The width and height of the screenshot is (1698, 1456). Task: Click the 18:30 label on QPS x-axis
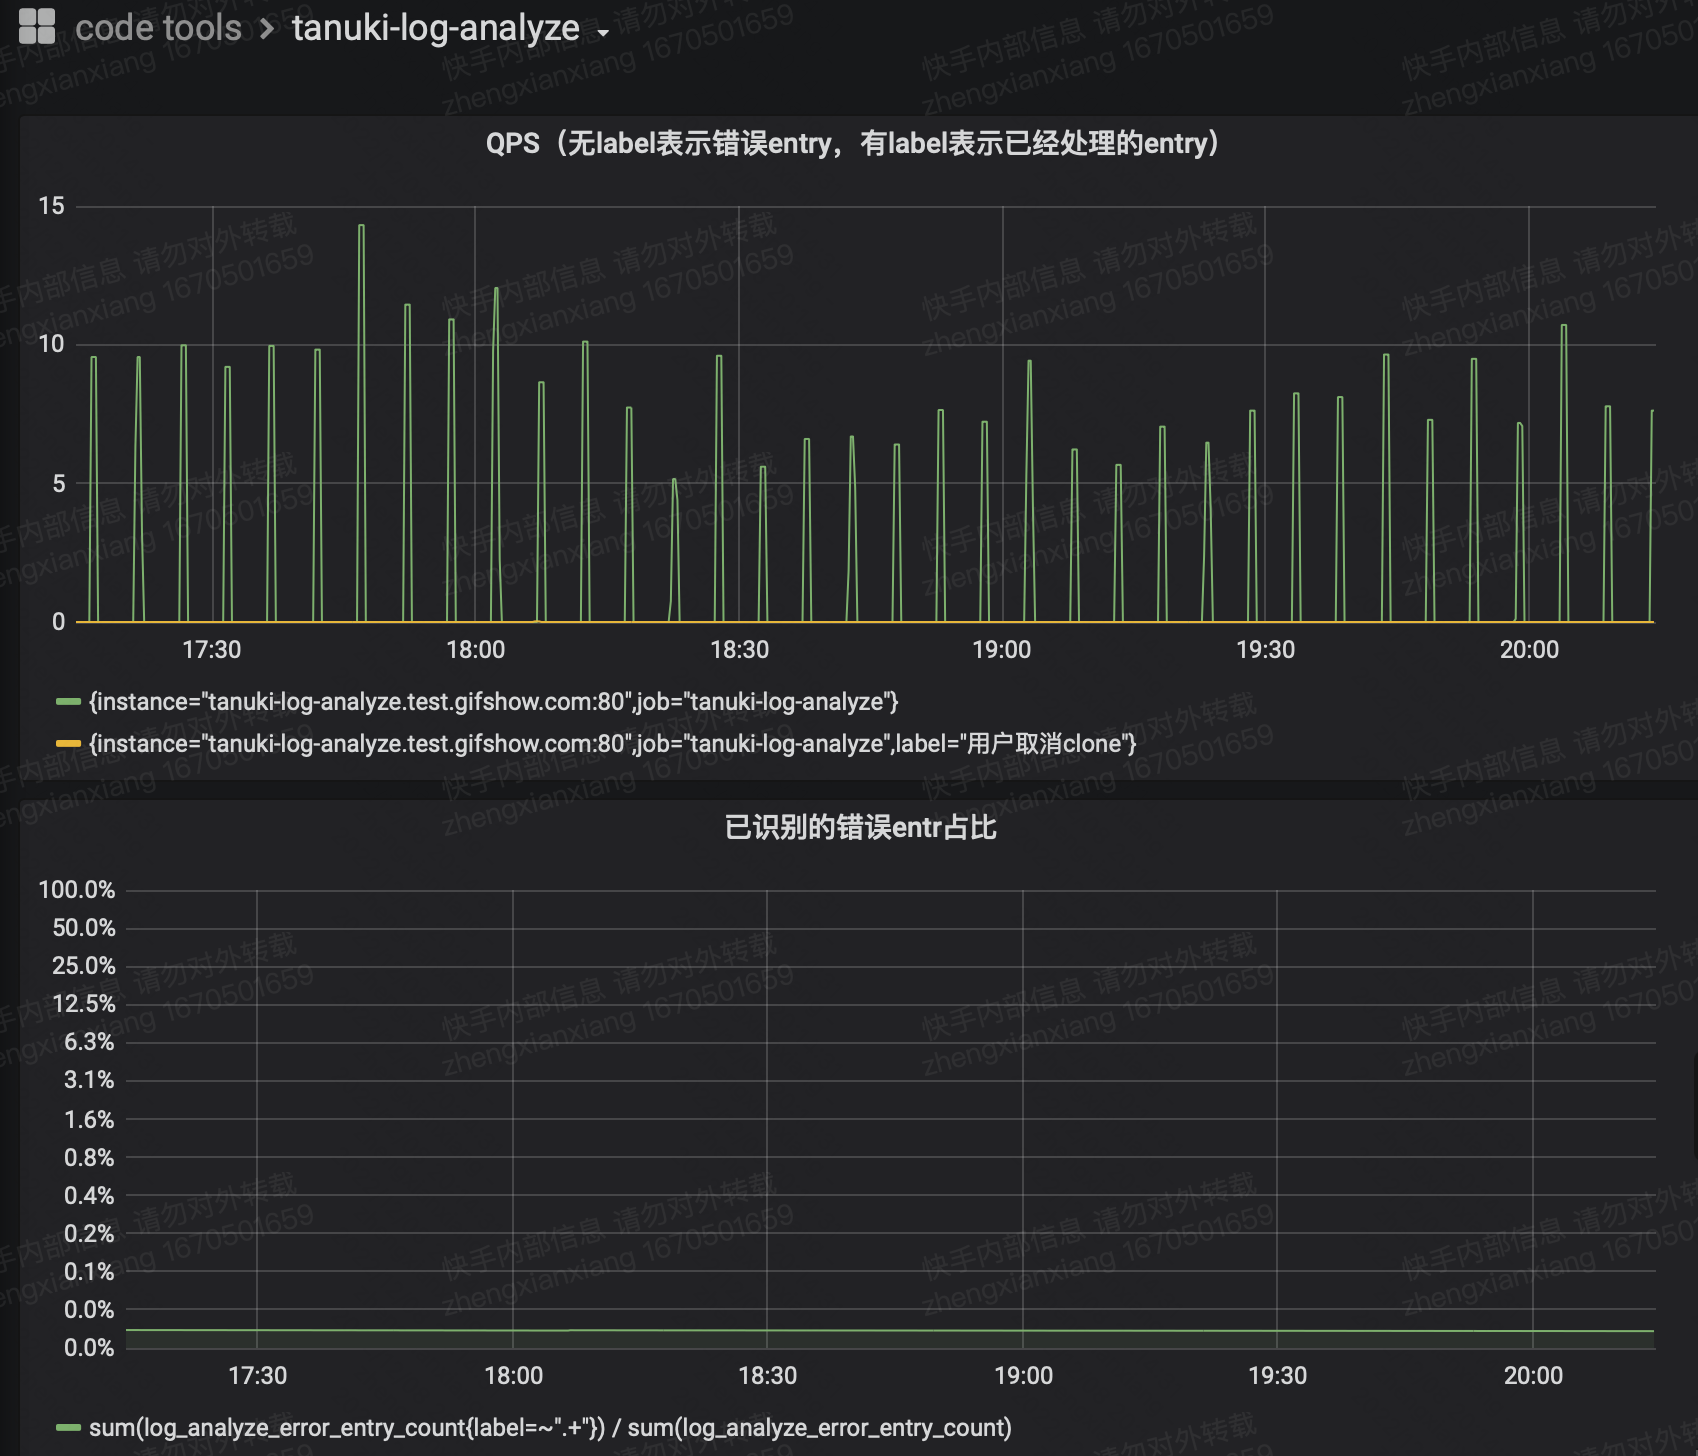pos(739,650)
